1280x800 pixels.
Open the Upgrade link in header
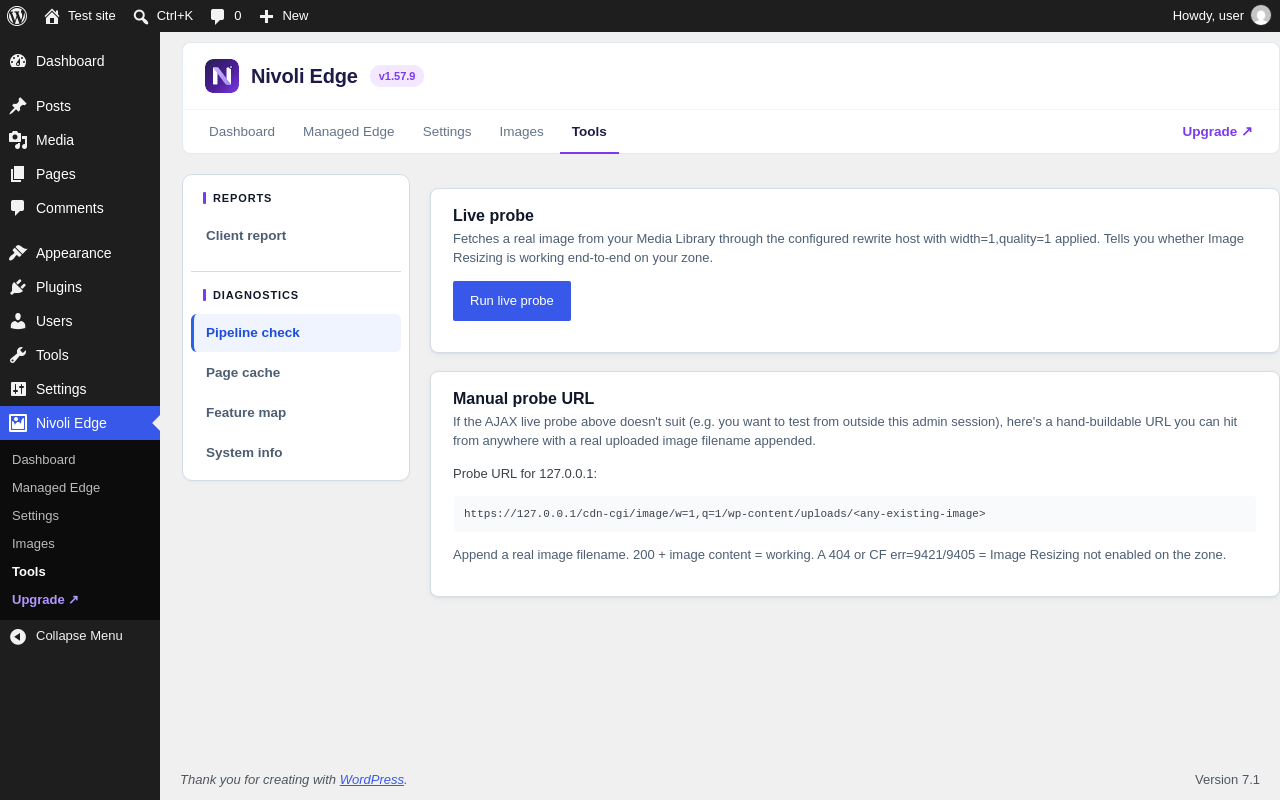pos(1217,131)
